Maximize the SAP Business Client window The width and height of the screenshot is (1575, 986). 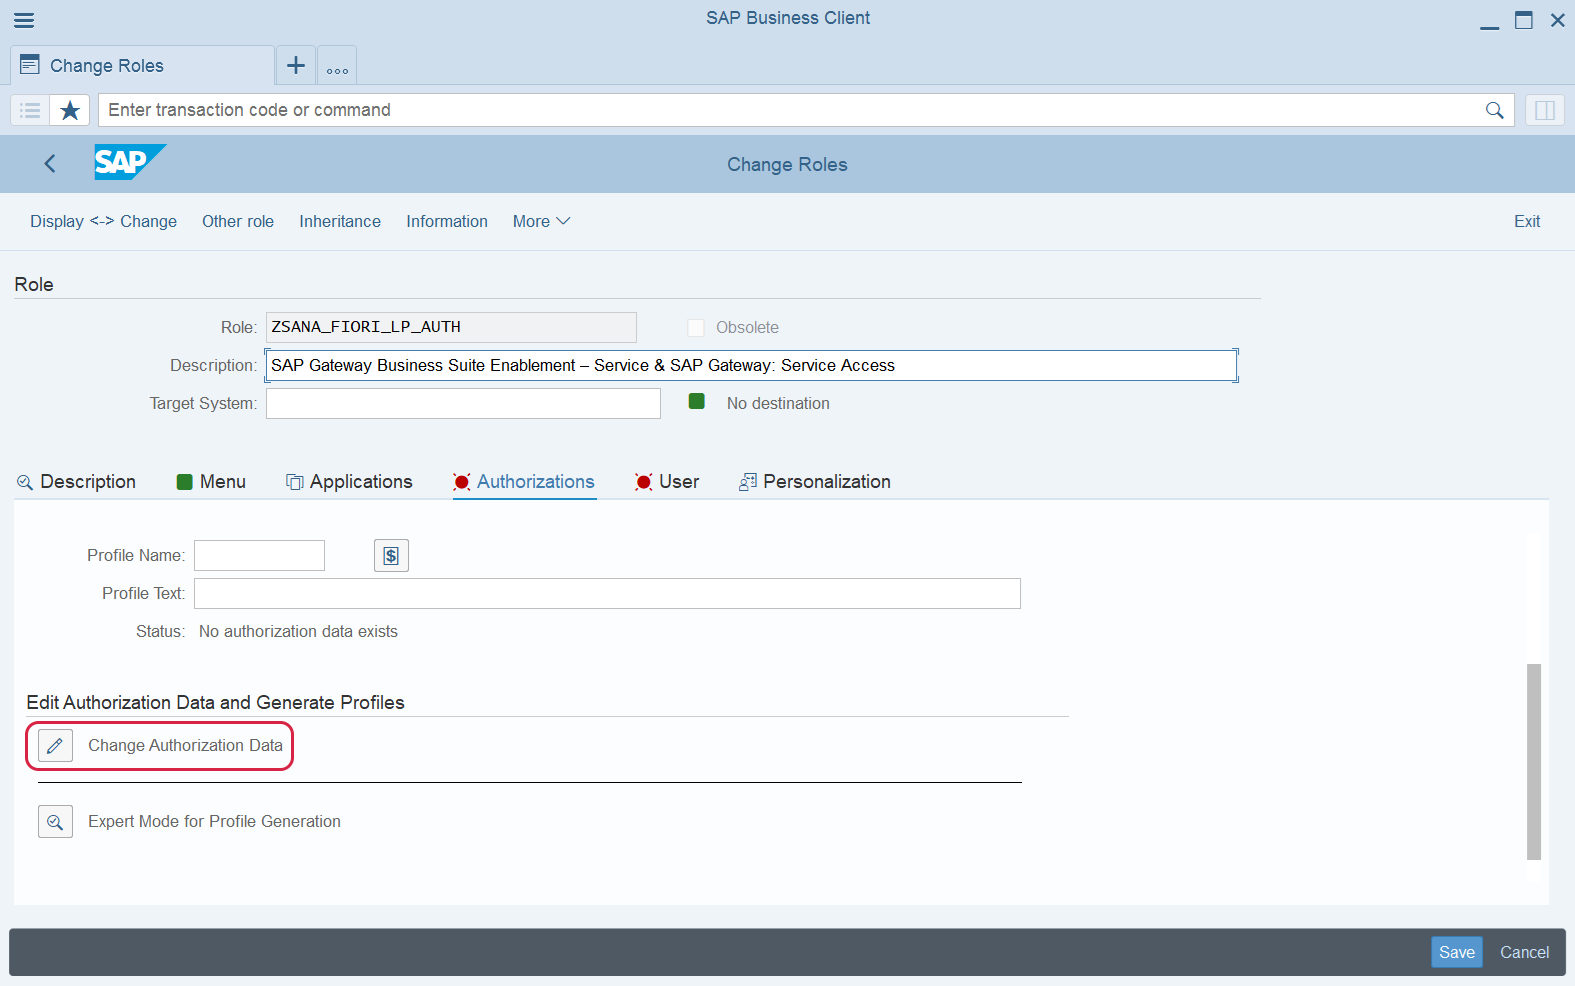tap(1524, 20)
